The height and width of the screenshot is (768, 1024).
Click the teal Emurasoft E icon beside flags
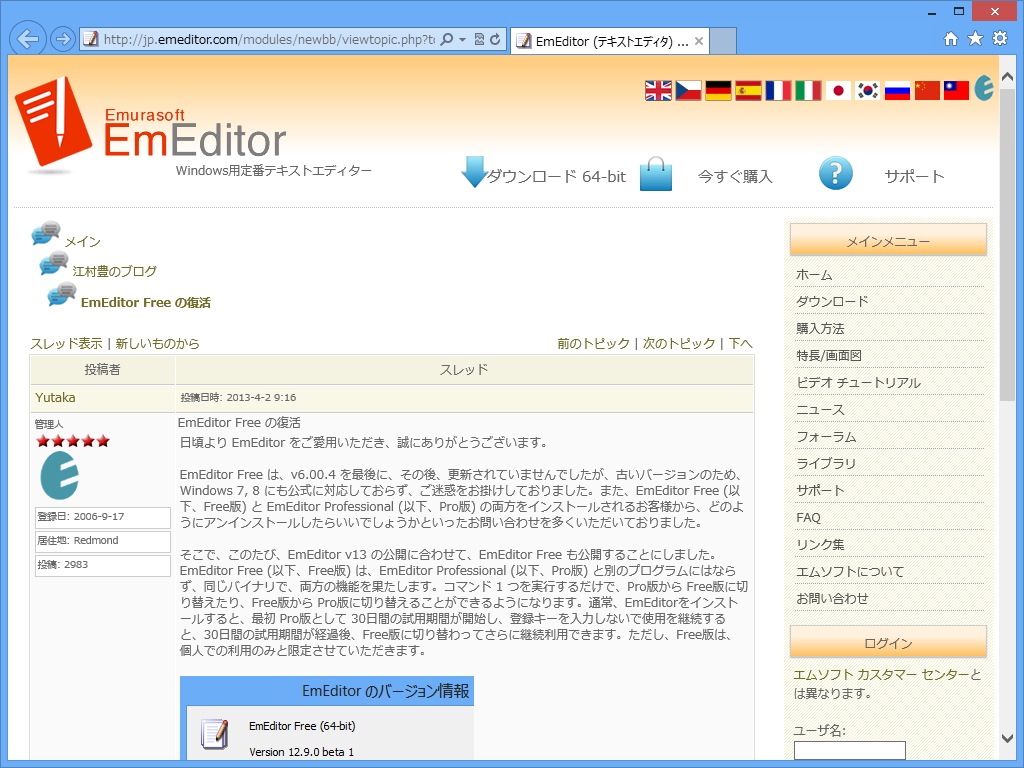click(x=984, y=88)
